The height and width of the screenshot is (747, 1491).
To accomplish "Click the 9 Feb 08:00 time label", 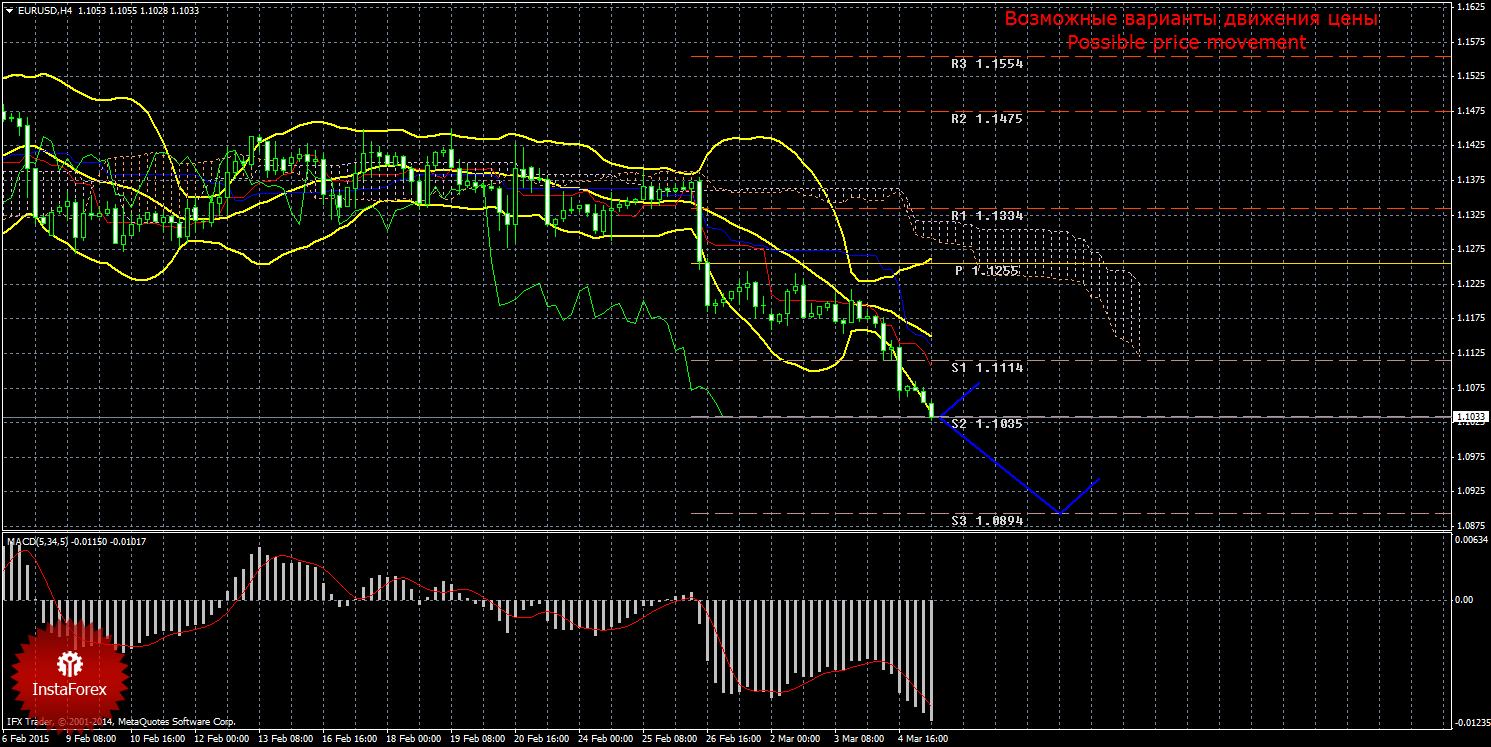I will 92,740.
